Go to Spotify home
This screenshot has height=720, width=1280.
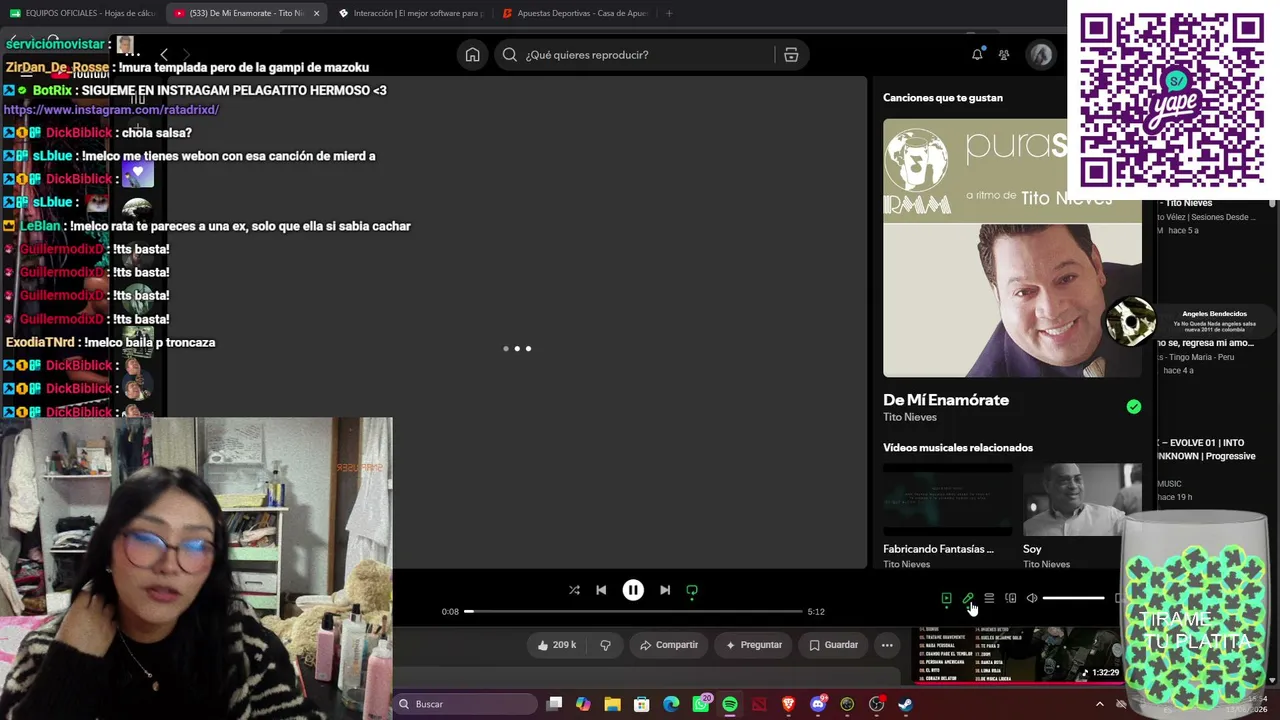(x=472, y=55)
